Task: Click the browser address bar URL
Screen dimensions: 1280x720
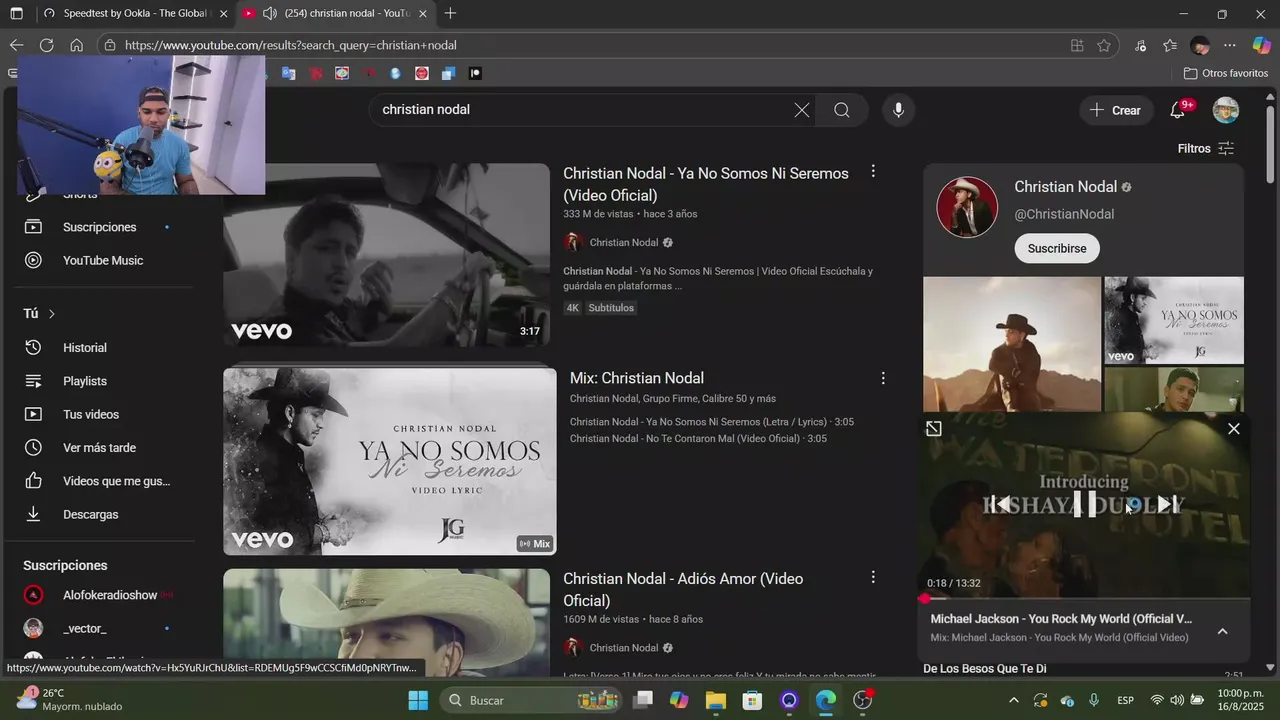Action: [291, 45]
